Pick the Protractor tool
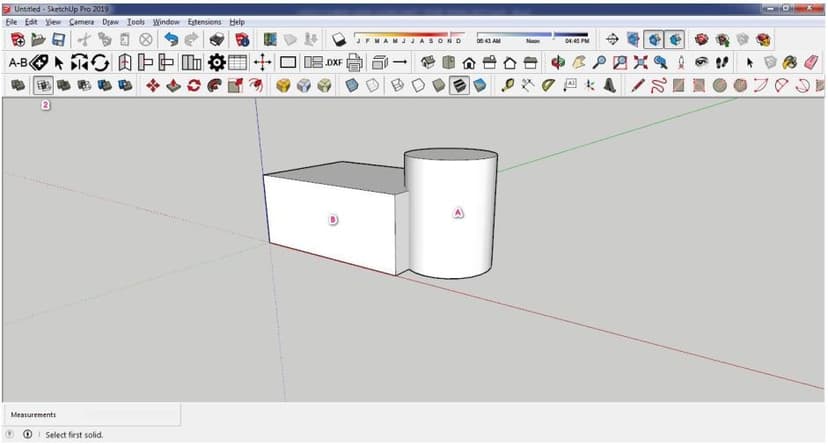 coord(549,85)
